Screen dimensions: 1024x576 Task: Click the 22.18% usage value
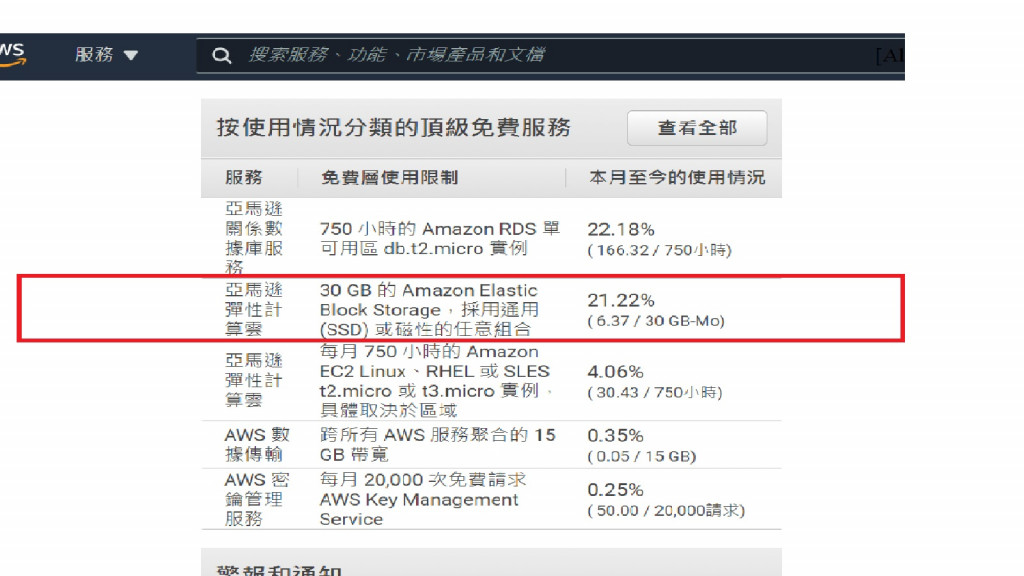[x=620, y=230]
